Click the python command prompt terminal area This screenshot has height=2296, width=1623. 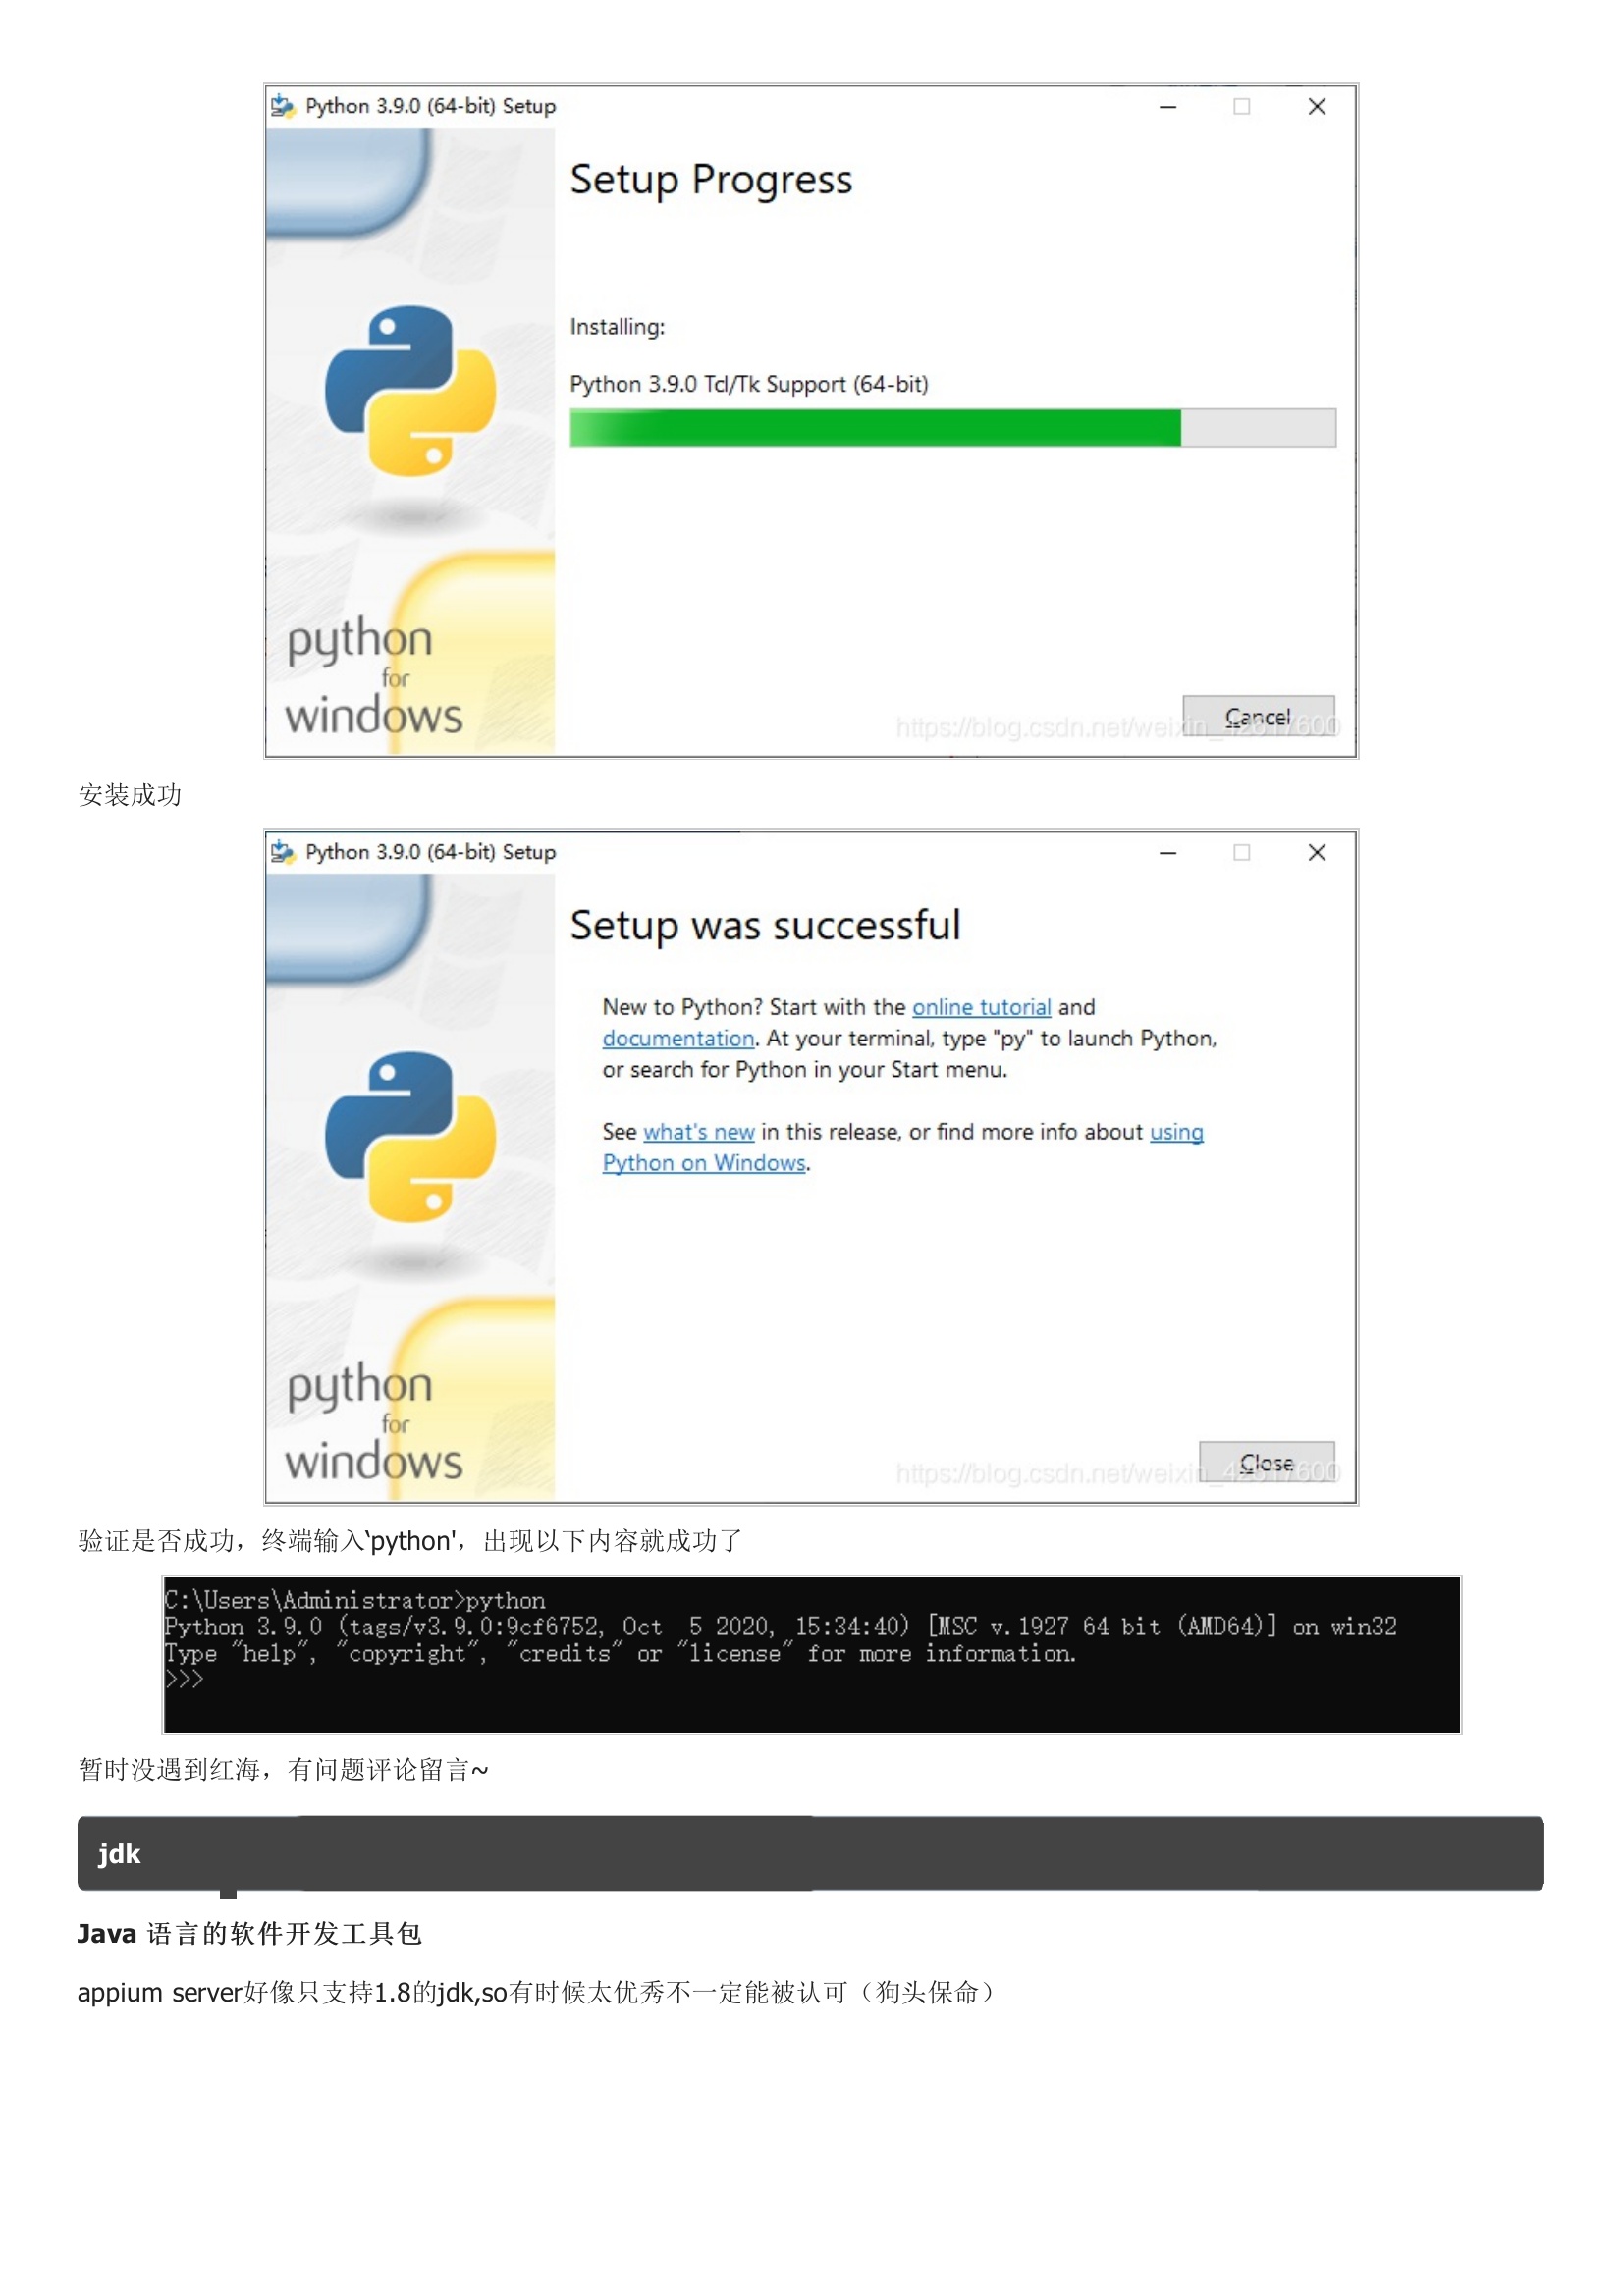click(x=811, y=1654)
